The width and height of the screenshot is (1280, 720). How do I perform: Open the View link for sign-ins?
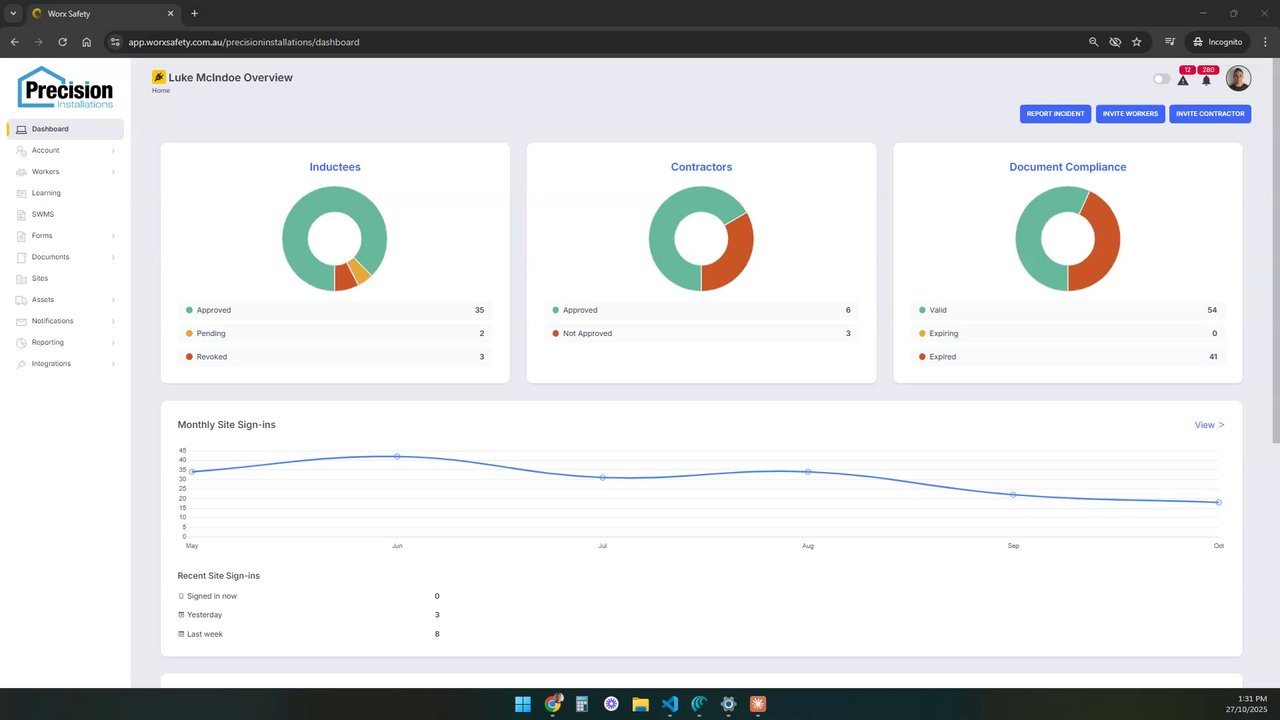pyautogui.click(x=1209, y=425)
